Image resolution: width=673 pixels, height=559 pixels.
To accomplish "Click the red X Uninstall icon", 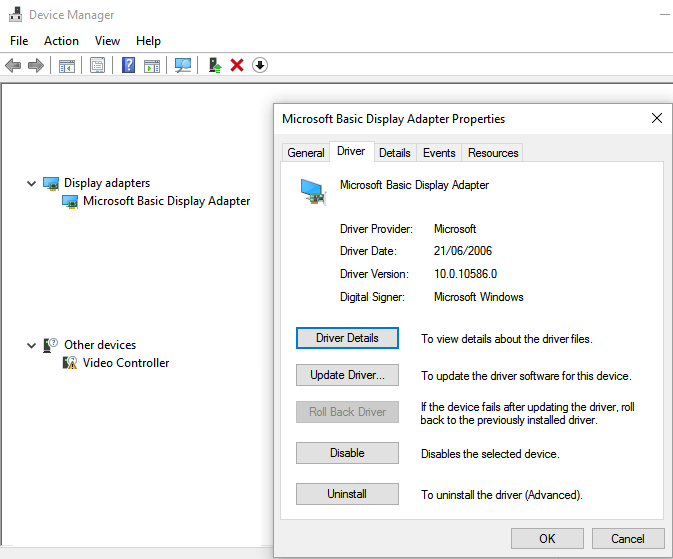I will click(237, 65).
